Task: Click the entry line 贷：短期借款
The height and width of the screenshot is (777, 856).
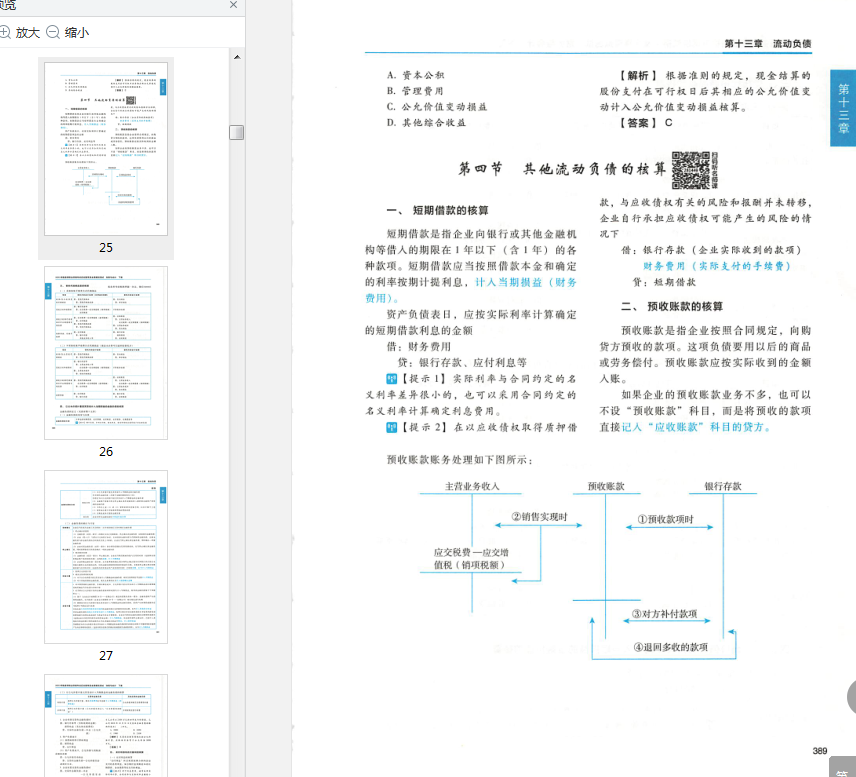Action: 664,282
